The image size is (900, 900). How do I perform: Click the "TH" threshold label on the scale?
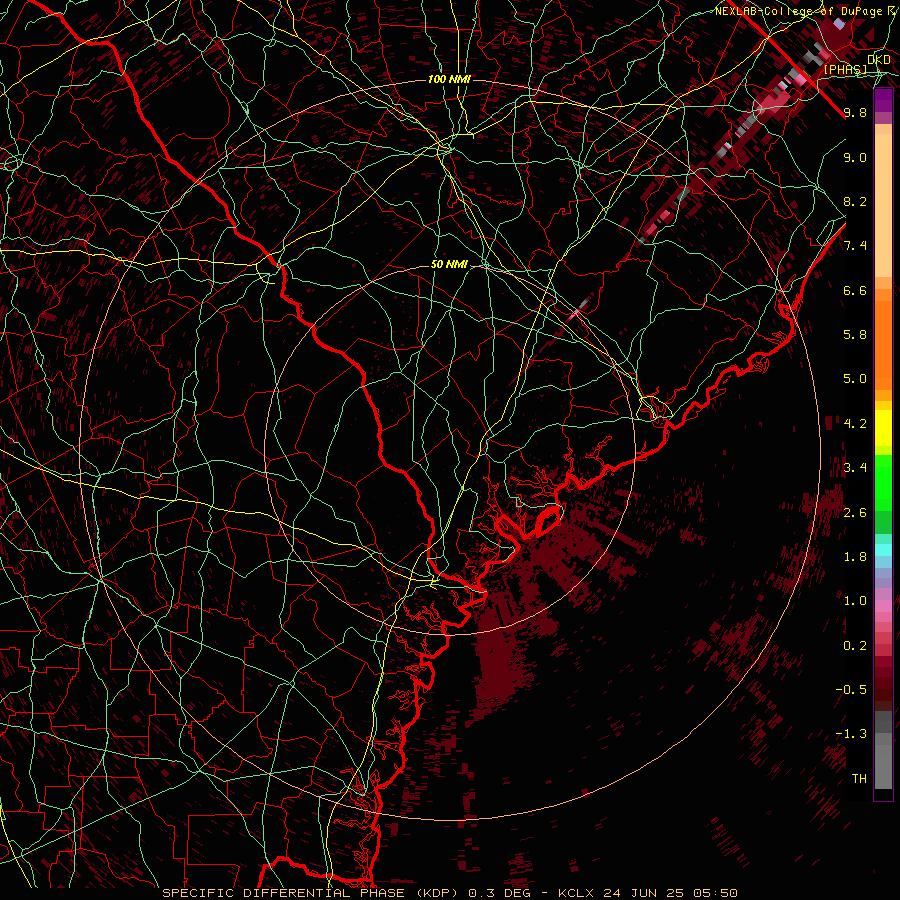point(859,779)
